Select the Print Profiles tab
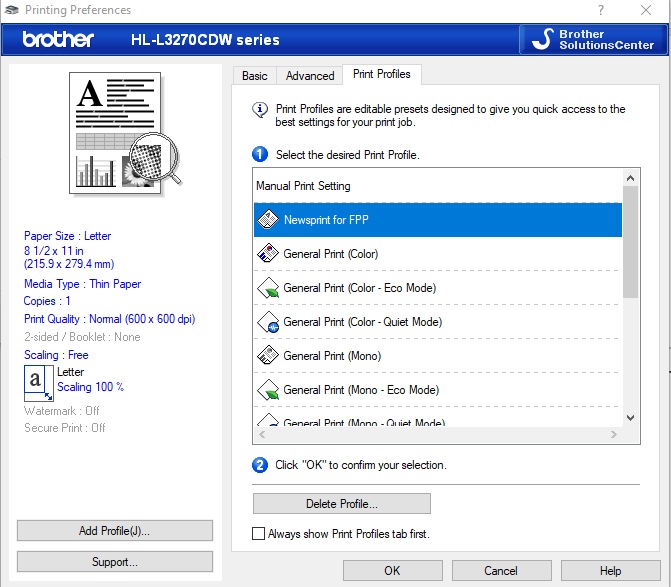Viewport: 671px width, 587px height. tap(382, 74)
